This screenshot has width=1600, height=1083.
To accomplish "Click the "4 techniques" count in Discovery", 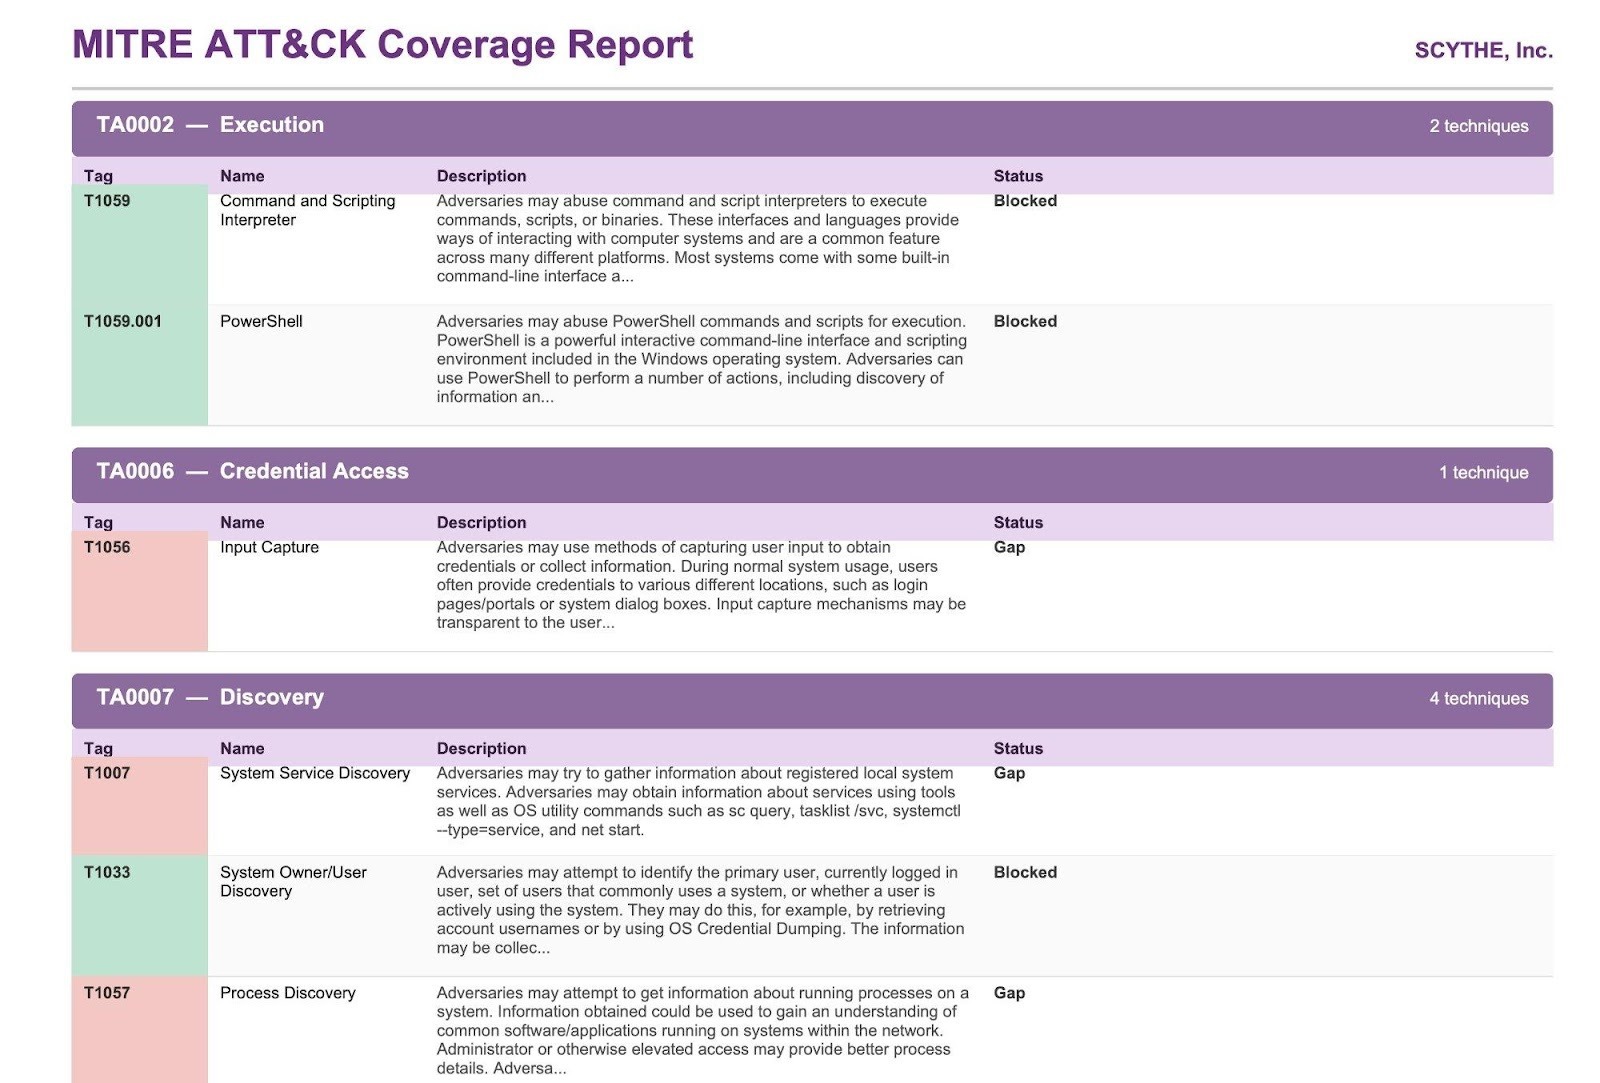I will coord(1477,699).
